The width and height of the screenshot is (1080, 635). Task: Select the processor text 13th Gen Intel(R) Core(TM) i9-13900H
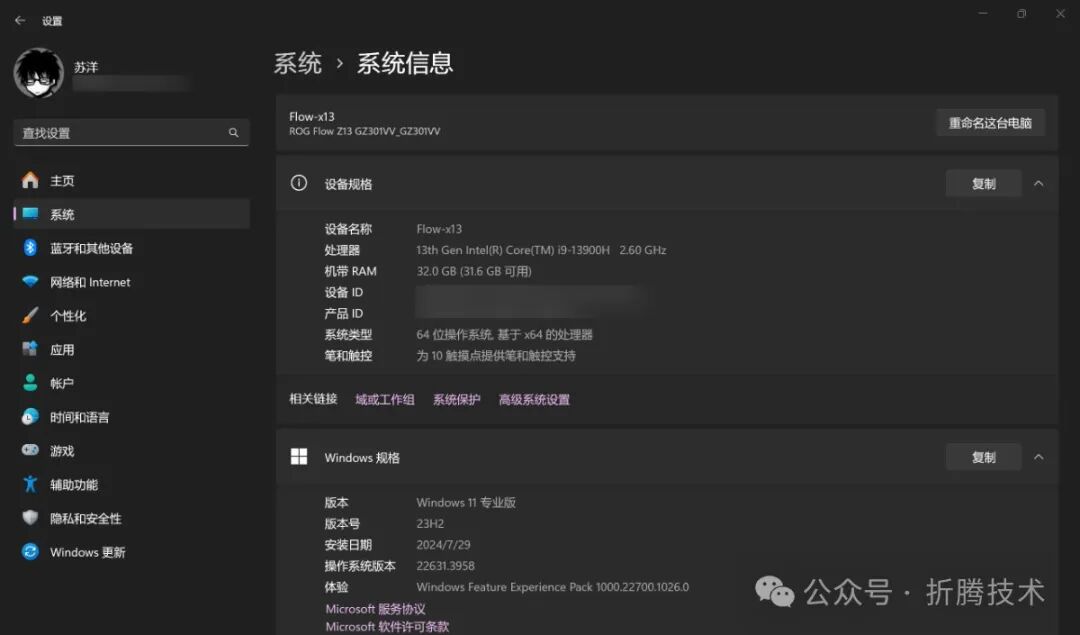[512, 250]
